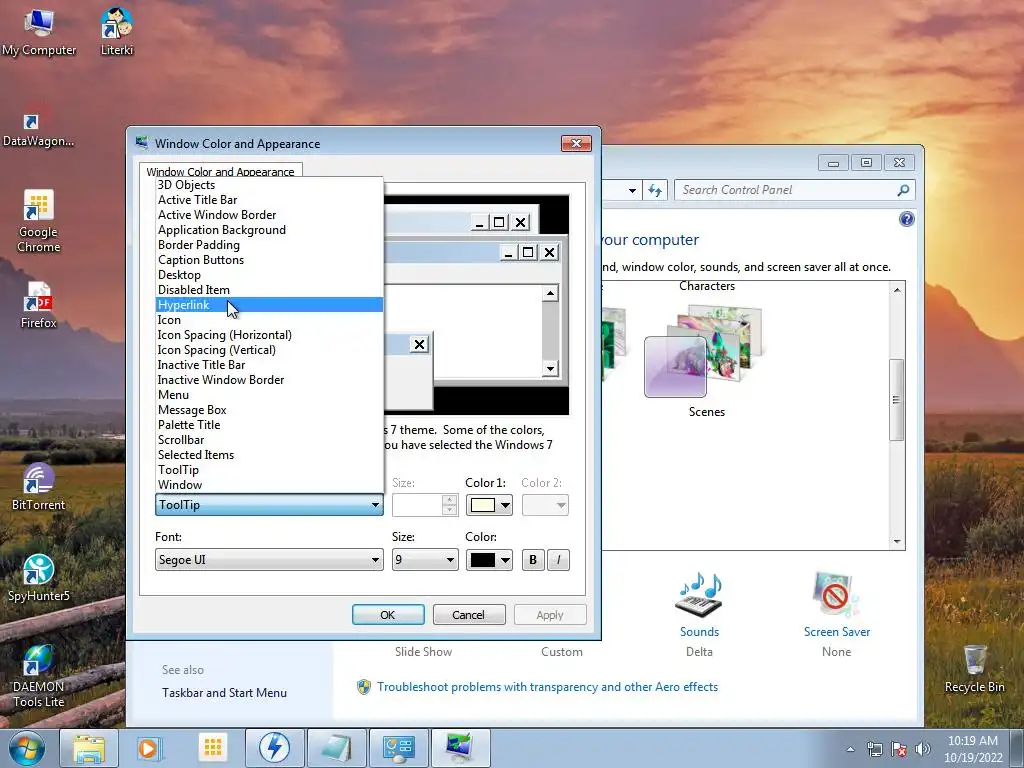Pick Scrollbar from item list

click(269, 440)
